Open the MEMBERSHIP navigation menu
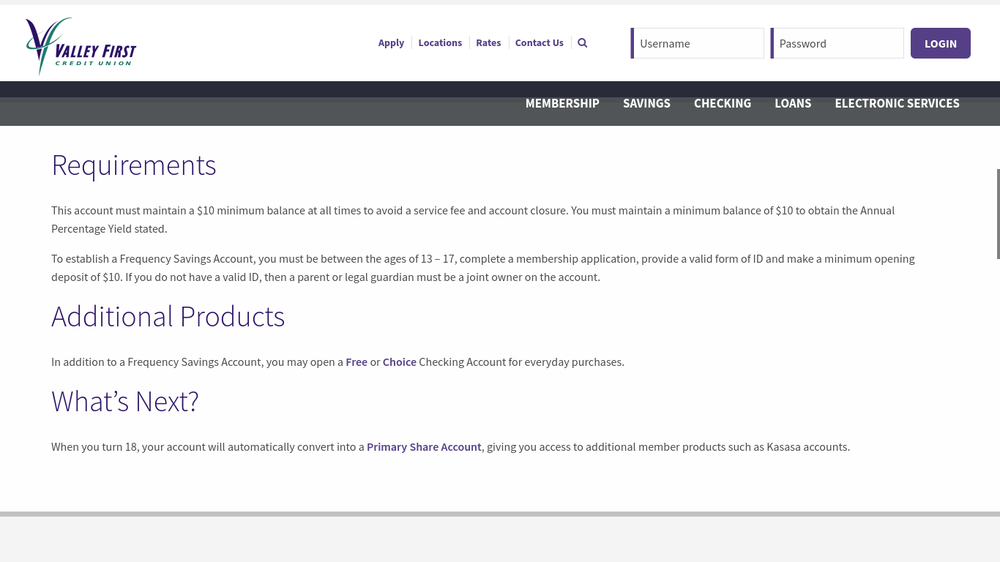Image resolution: width=1000 pixels, height=562 pixels. [562, 103]
